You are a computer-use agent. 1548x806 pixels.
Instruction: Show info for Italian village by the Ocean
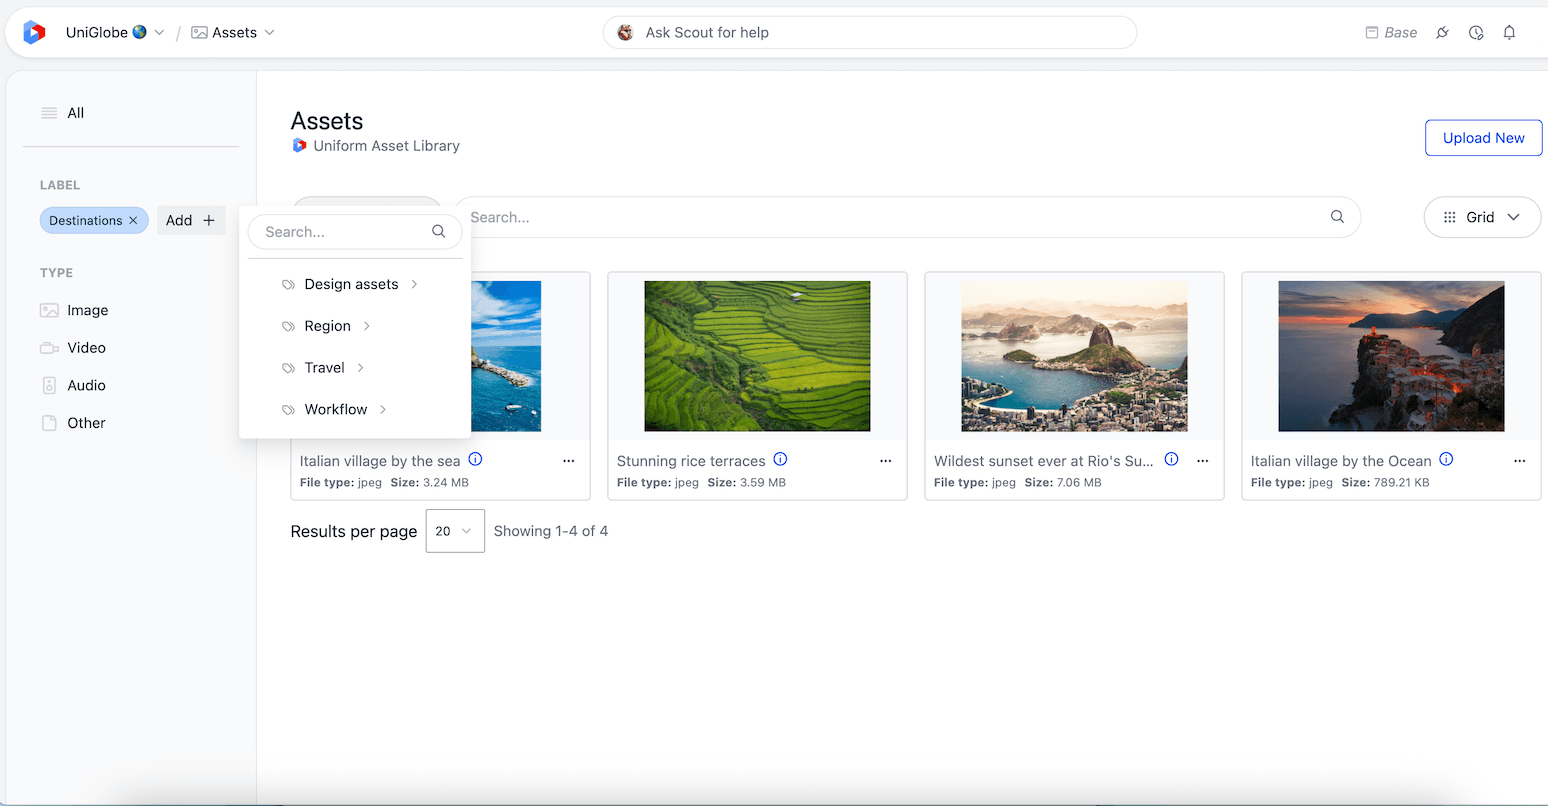[1446, 459]
